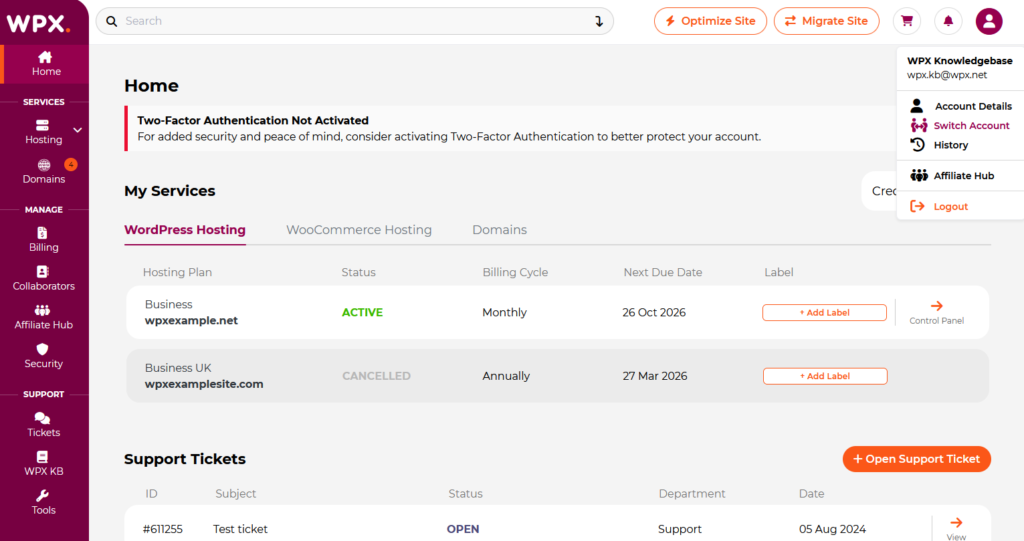Screen dimensions: 1024x541
Task: Click the Open Support Ticket button
Action: (x=916, y=459)
